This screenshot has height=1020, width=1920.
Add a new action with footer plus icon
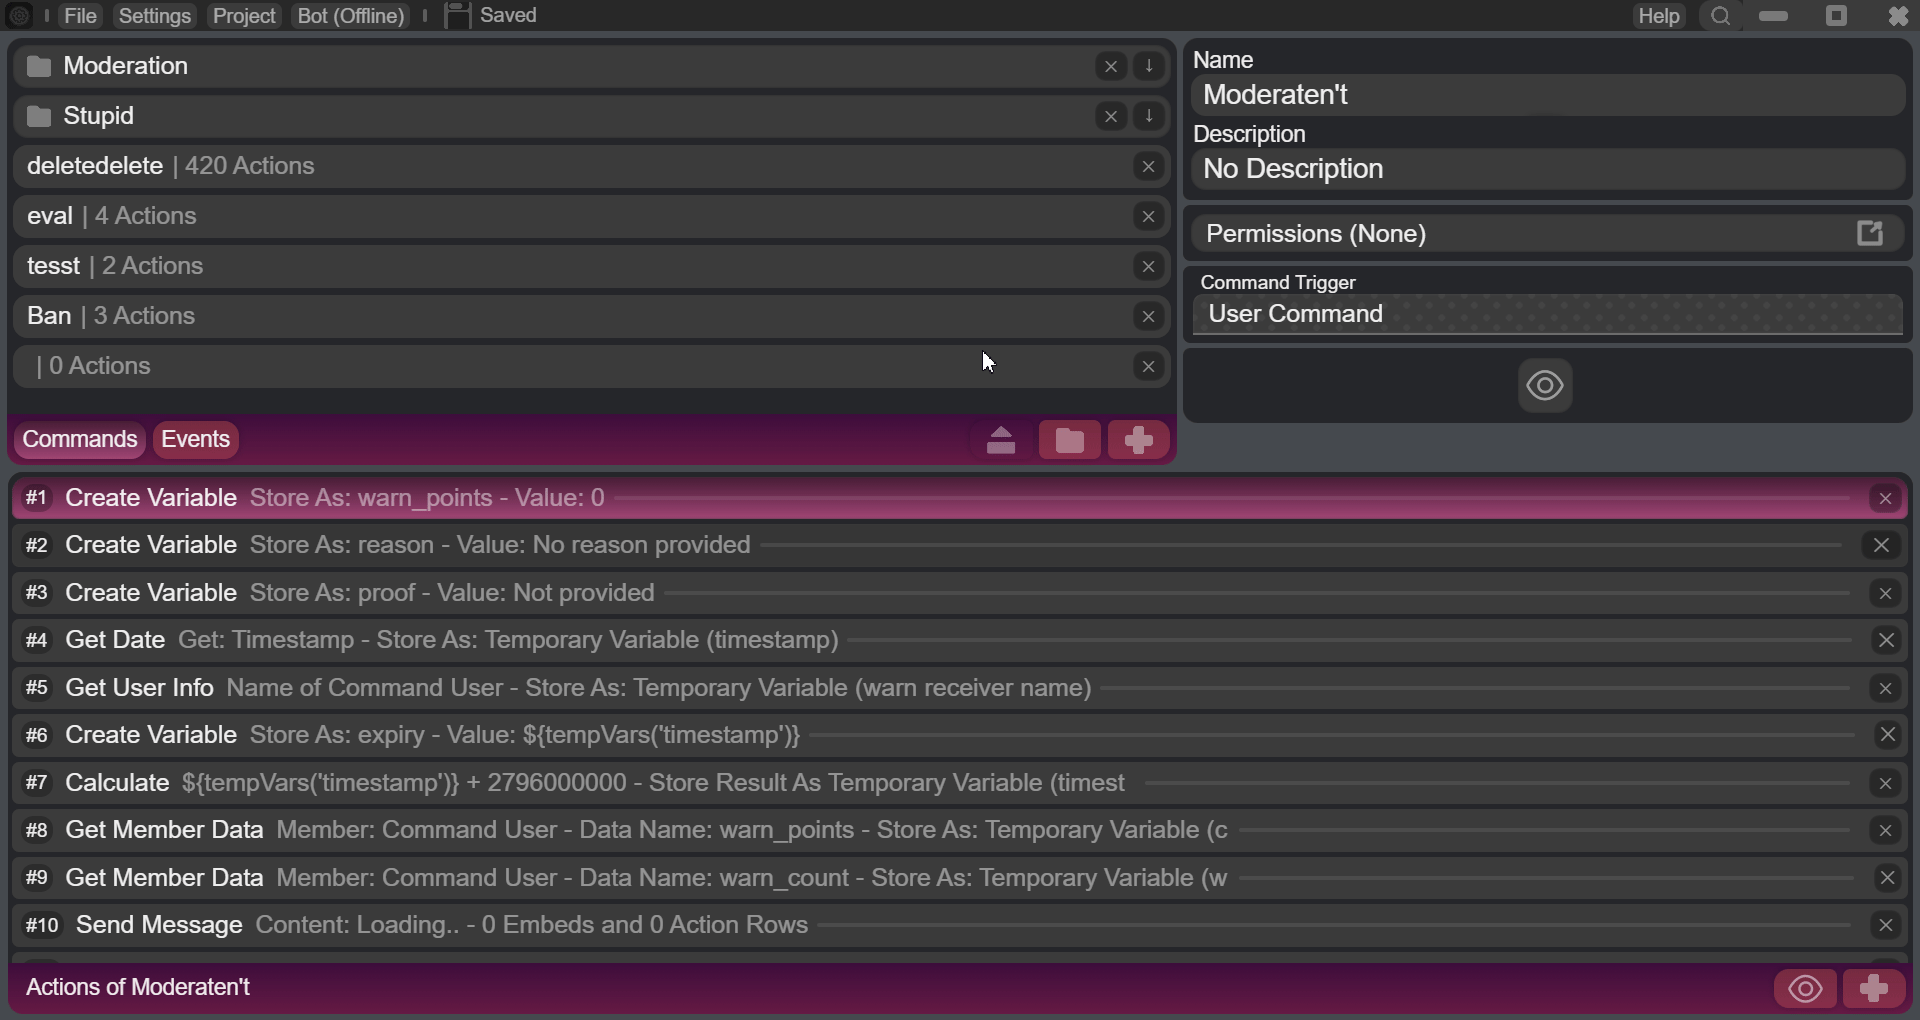click(1873, 989)
